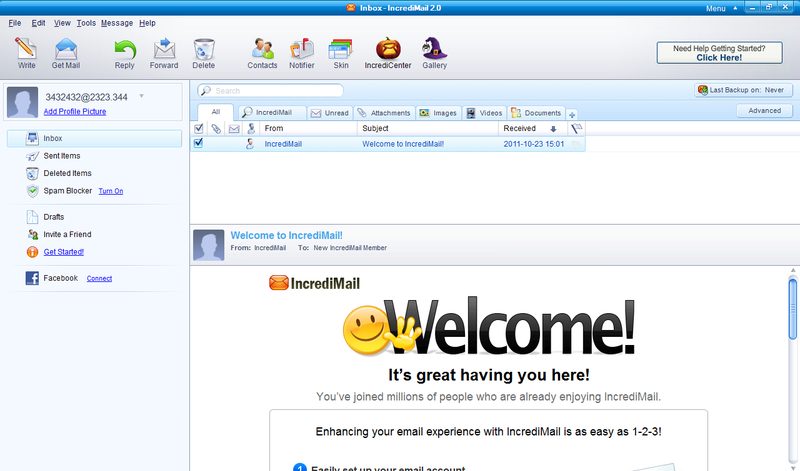Switch to the Videos filter tab
800x471 pixels.
(484, 113)
